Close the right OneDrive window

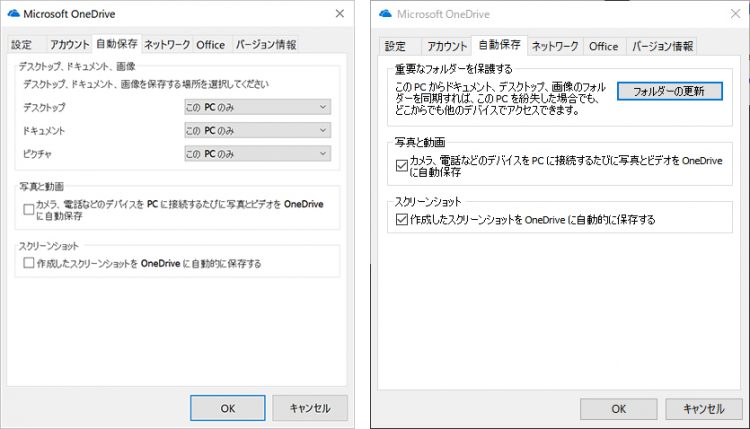[736, 14]
